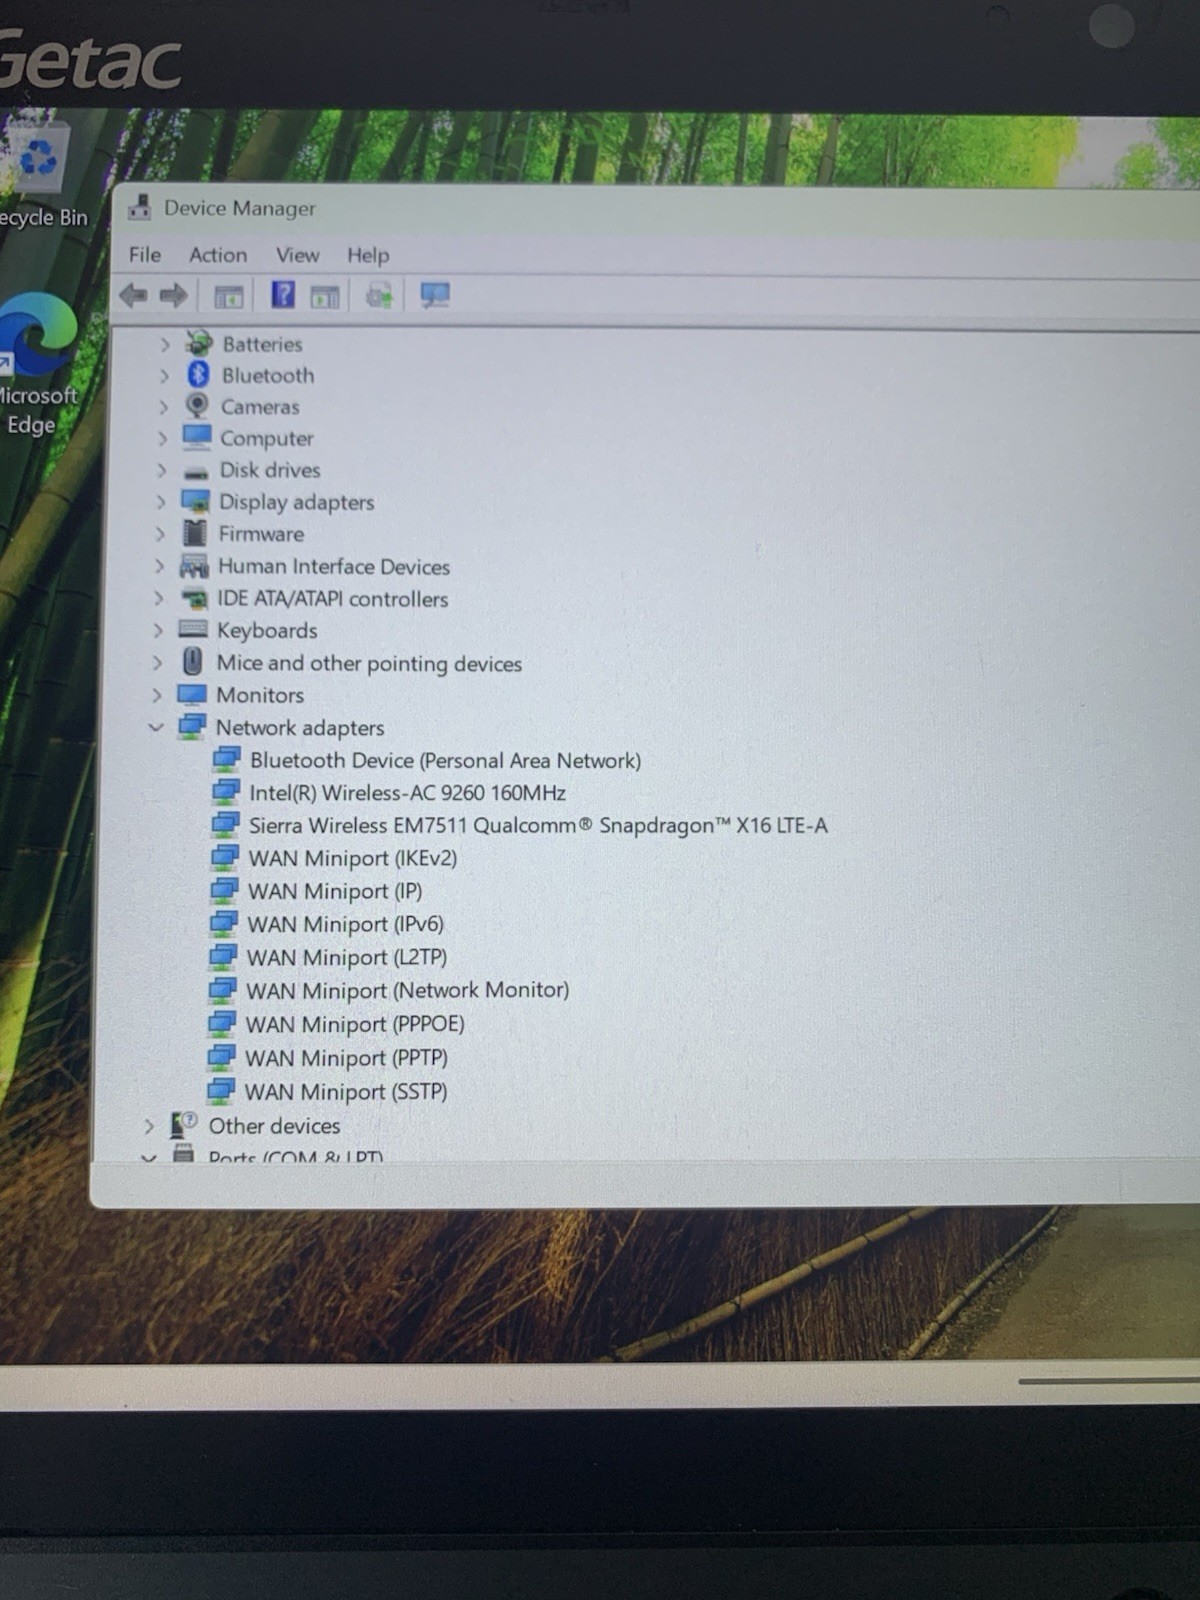Select the IDE ATA/ATAPI controllers icon
Screen dimensions: 1200x1600
[194, 598]
